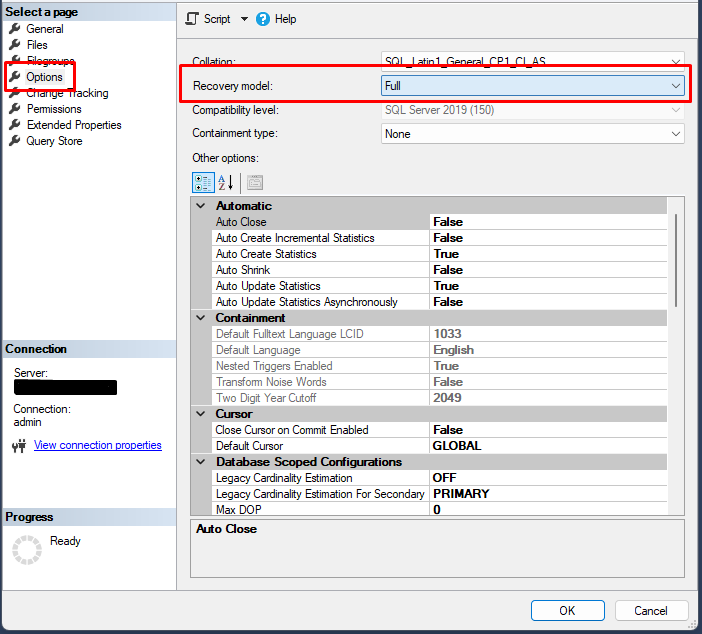Expand the Recovery model dropdown
This screenshot has width=702, height=634.
pyautogui.click(x=675, y=86)
